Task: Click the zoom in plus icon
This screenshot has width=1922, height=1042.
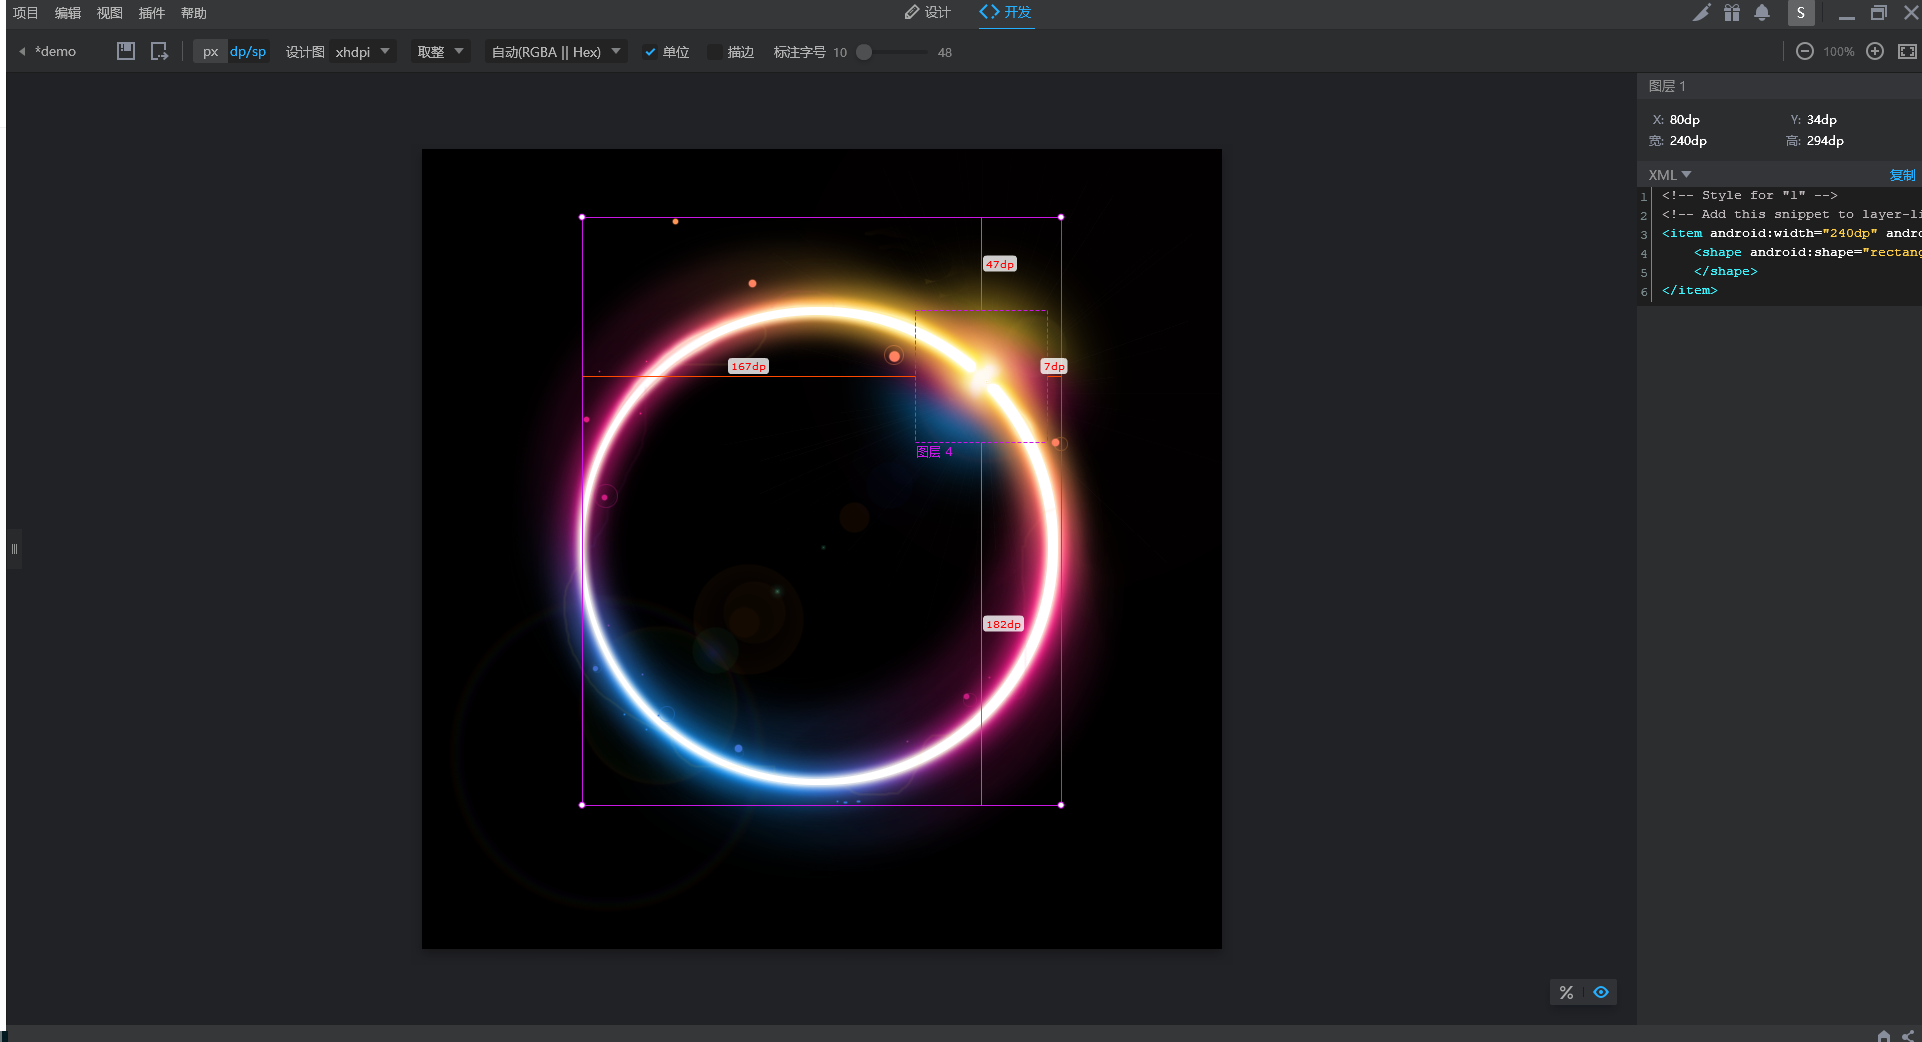Action: [1875, 51]
